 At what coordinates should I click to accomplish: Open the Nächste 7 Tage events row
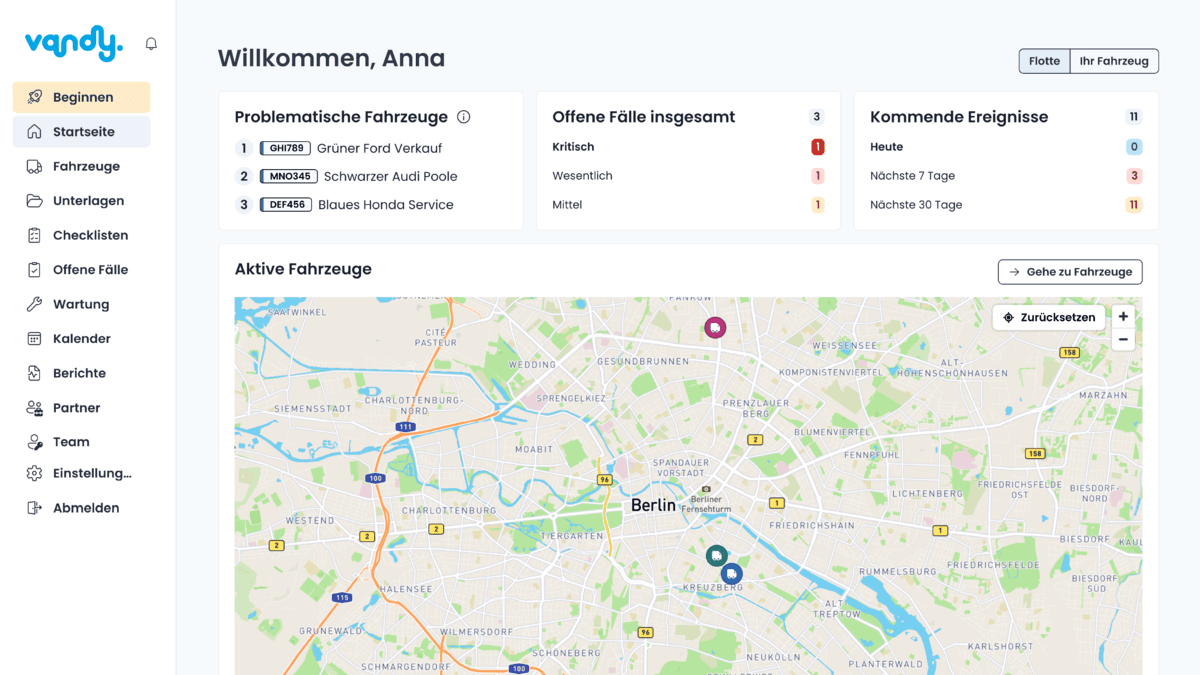[912, 176]
